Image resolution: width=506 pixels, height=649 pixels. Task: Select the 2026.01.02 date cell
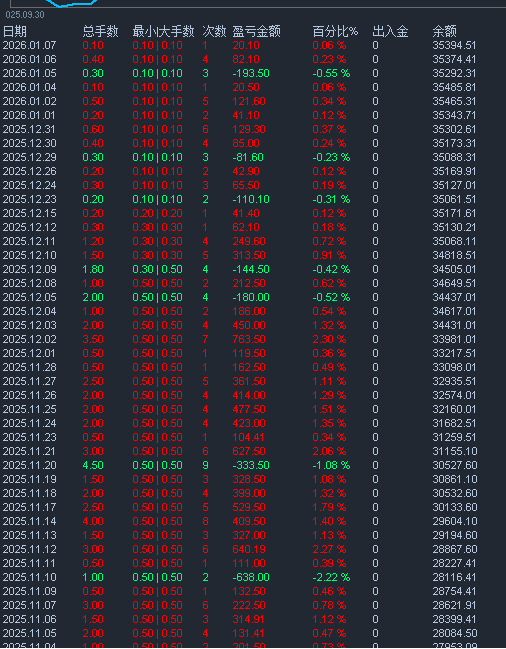click(29, 101)
